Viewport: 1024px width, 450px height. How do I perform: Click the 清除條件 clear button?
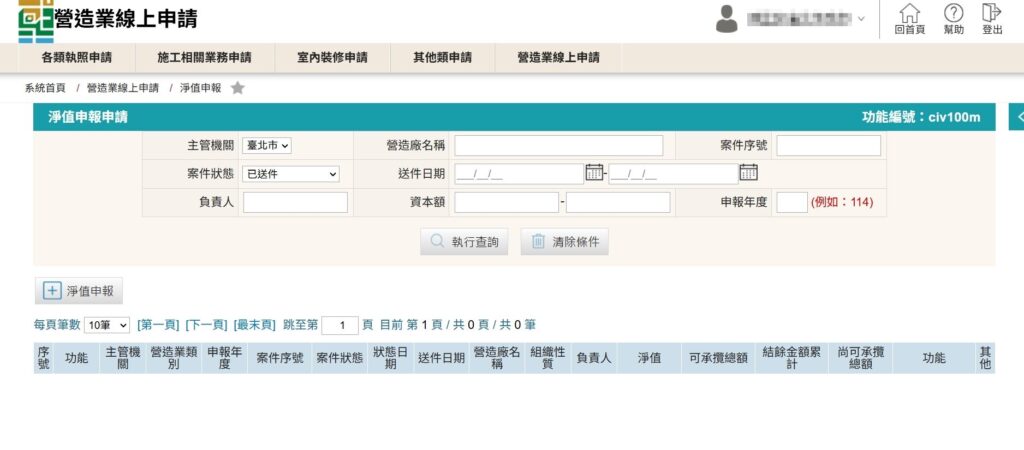pos(565,241)
